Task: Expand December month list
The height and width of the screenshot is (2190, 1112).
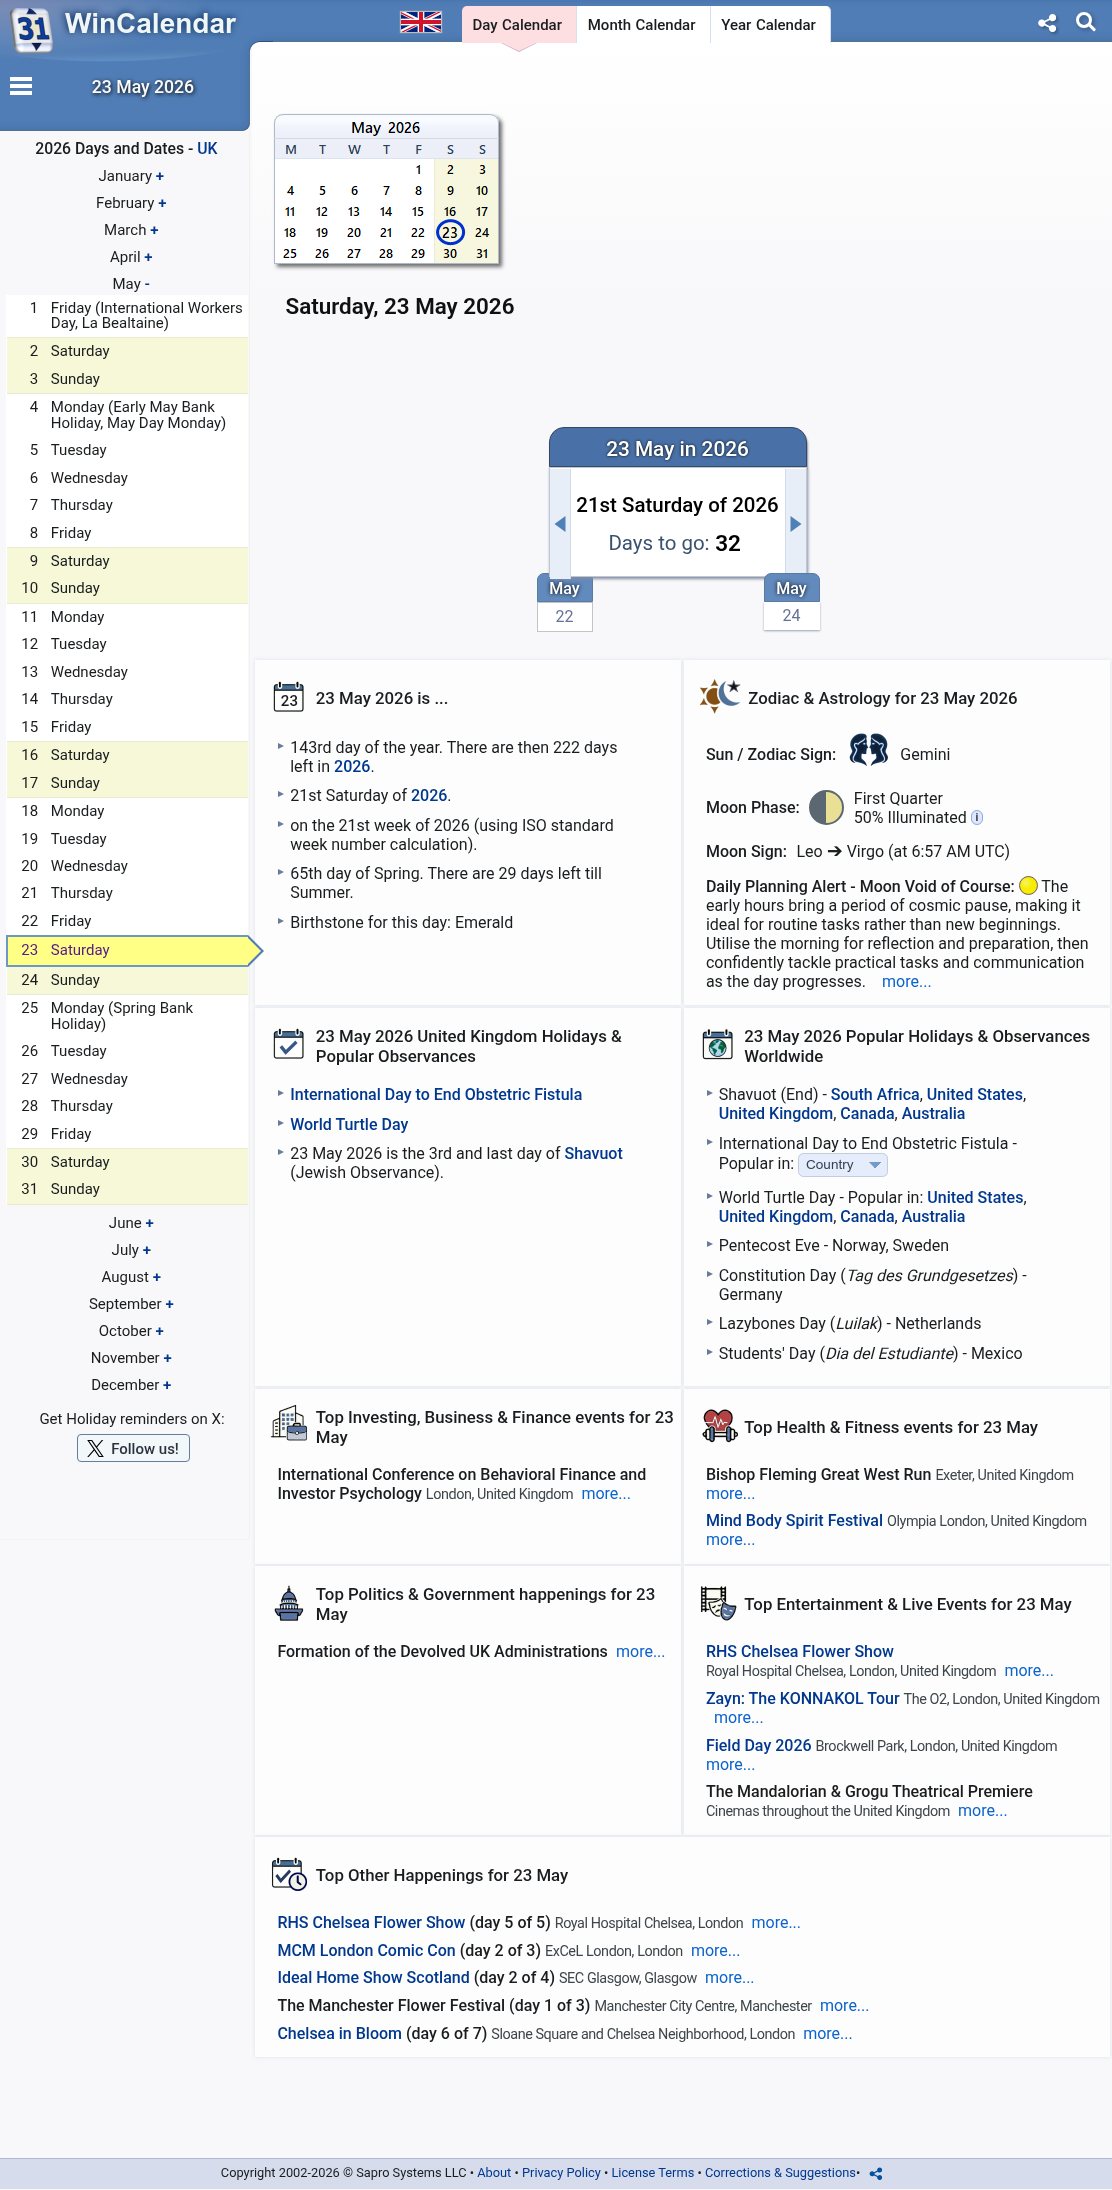Action: 131,1385
